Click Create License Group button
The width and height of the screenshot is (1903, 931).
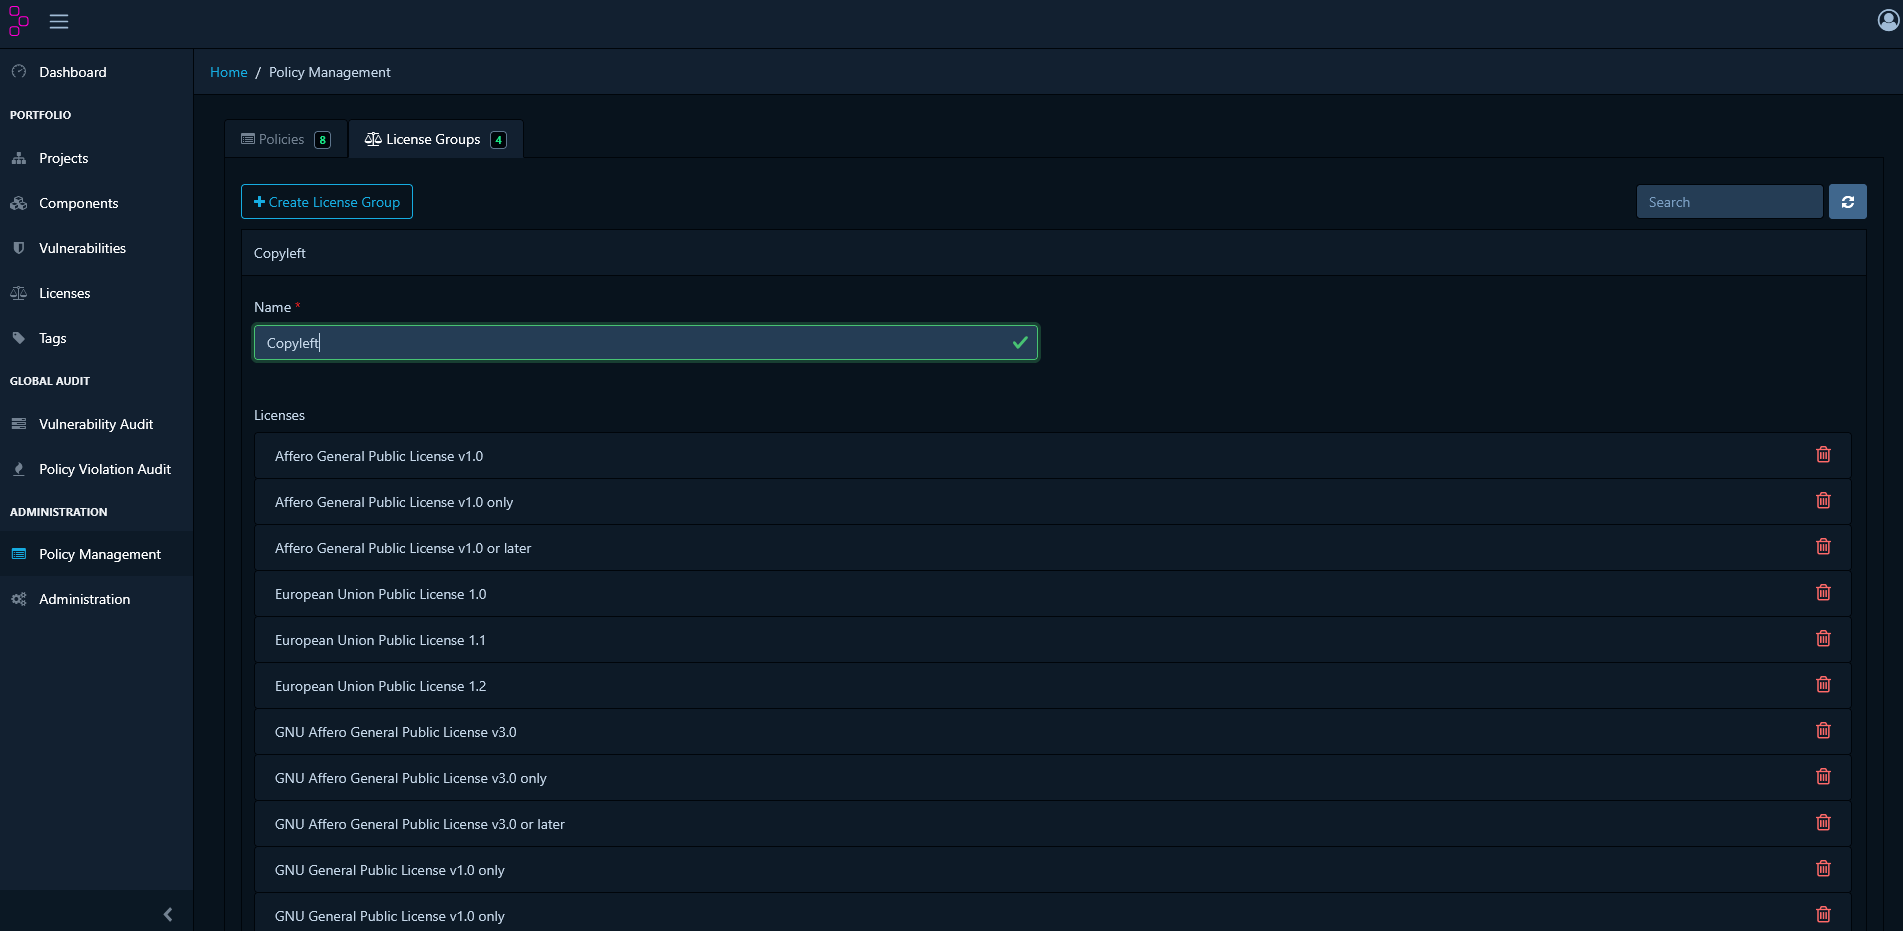click(327, 202)
